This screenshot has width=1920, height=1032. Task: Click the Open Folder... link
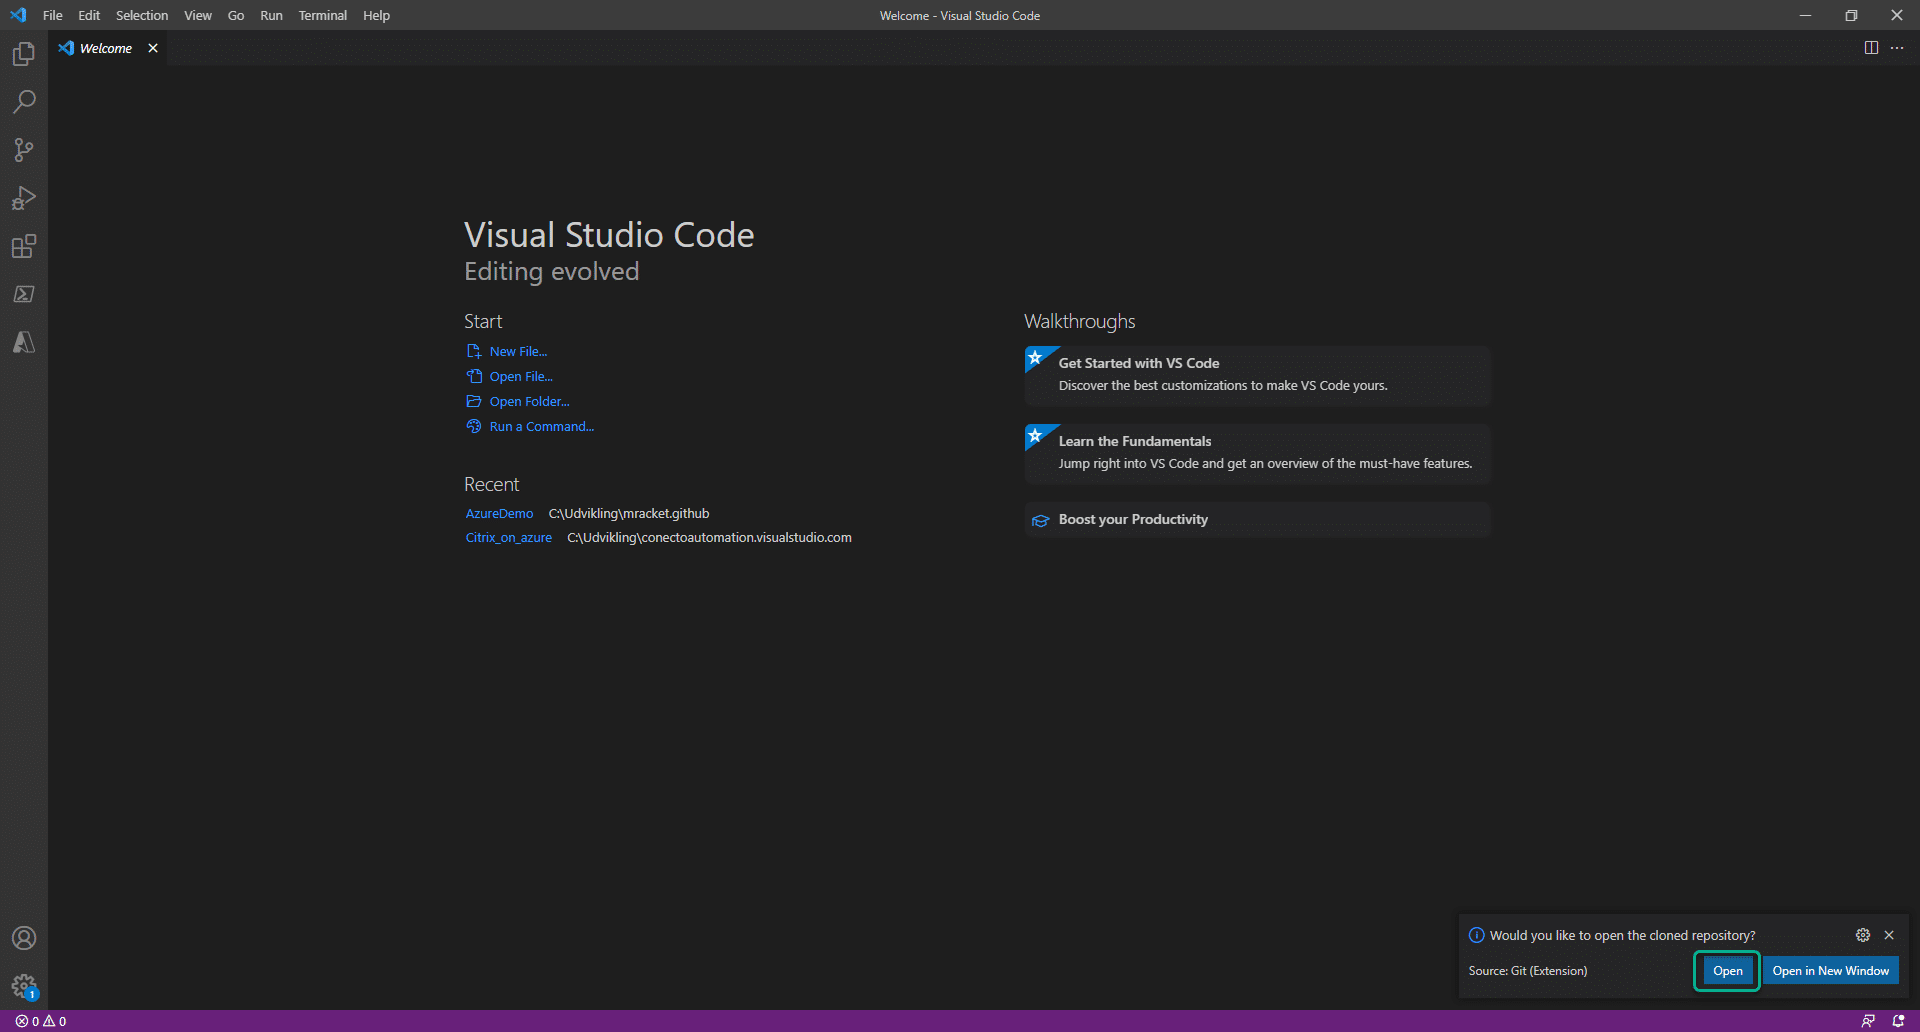[x=529, y=401]
